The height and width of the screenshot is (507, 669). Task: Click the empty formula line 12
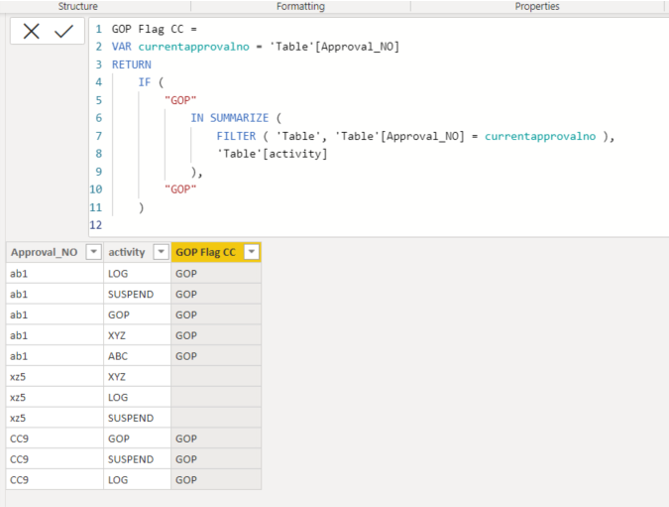[378, 225]
